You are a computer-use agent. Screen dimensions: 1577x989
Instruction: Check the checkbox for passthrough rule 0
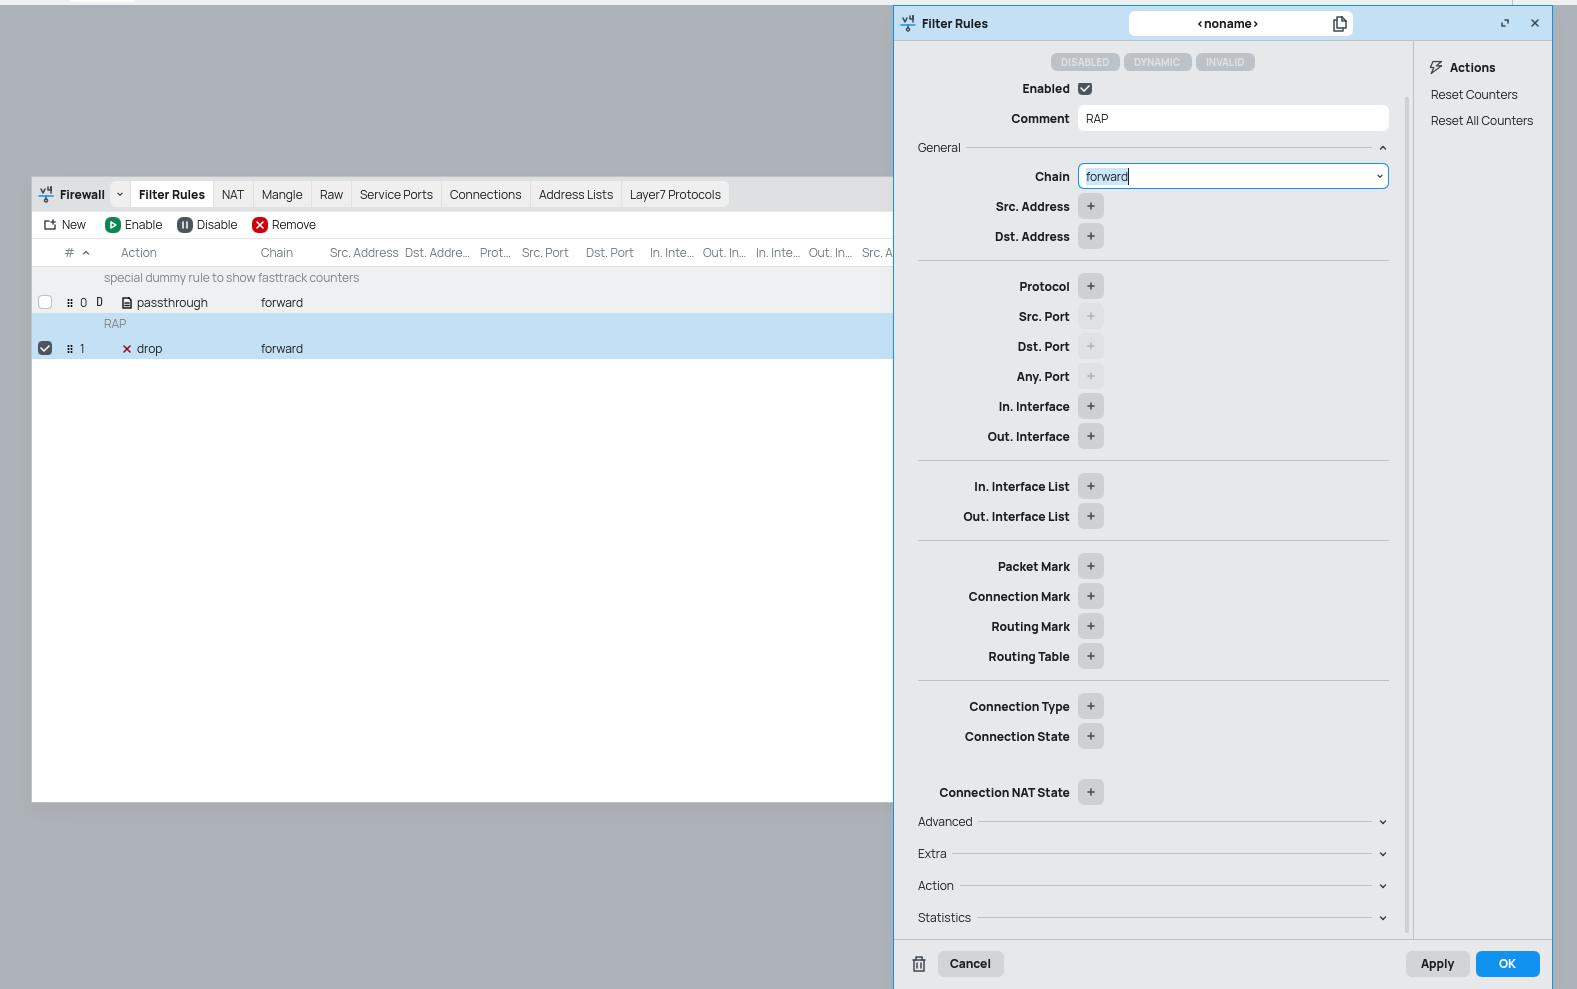[45, 302]
